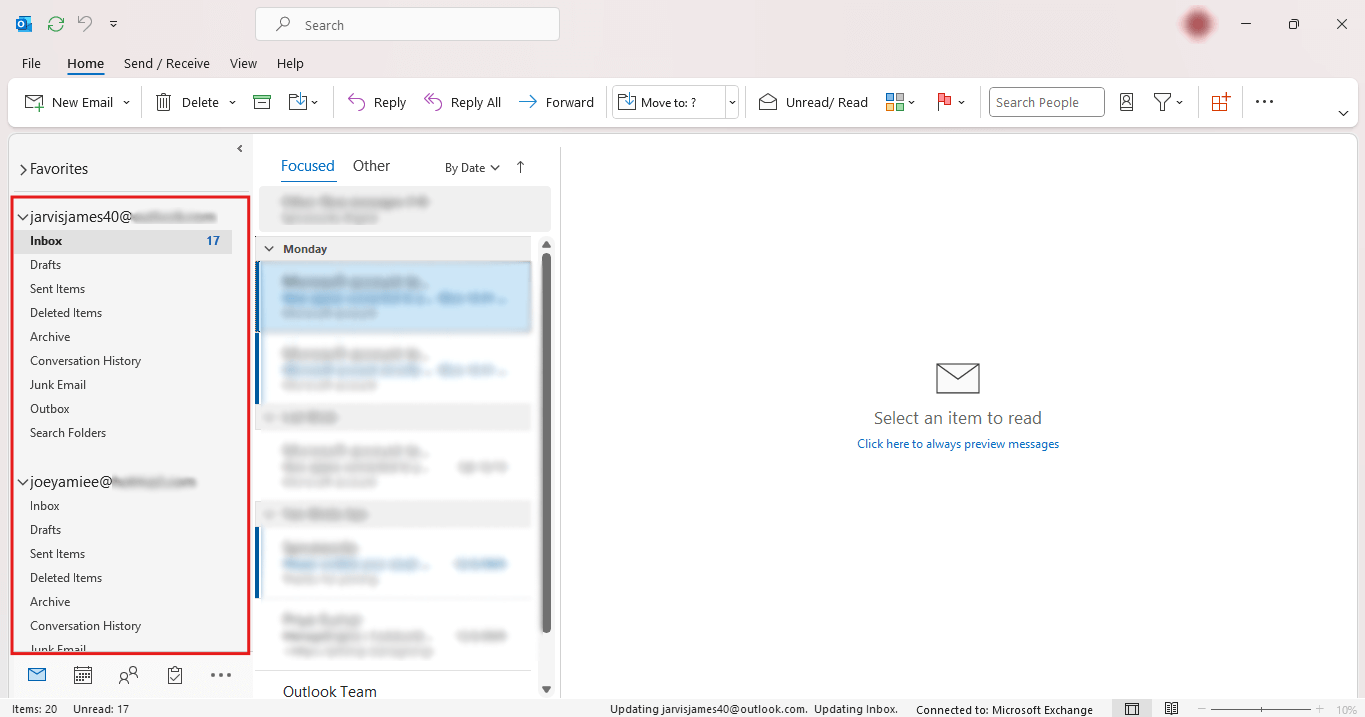Switch to Reading view in status bar
Screen dimensions: 1365x717
pos(1172,709)
